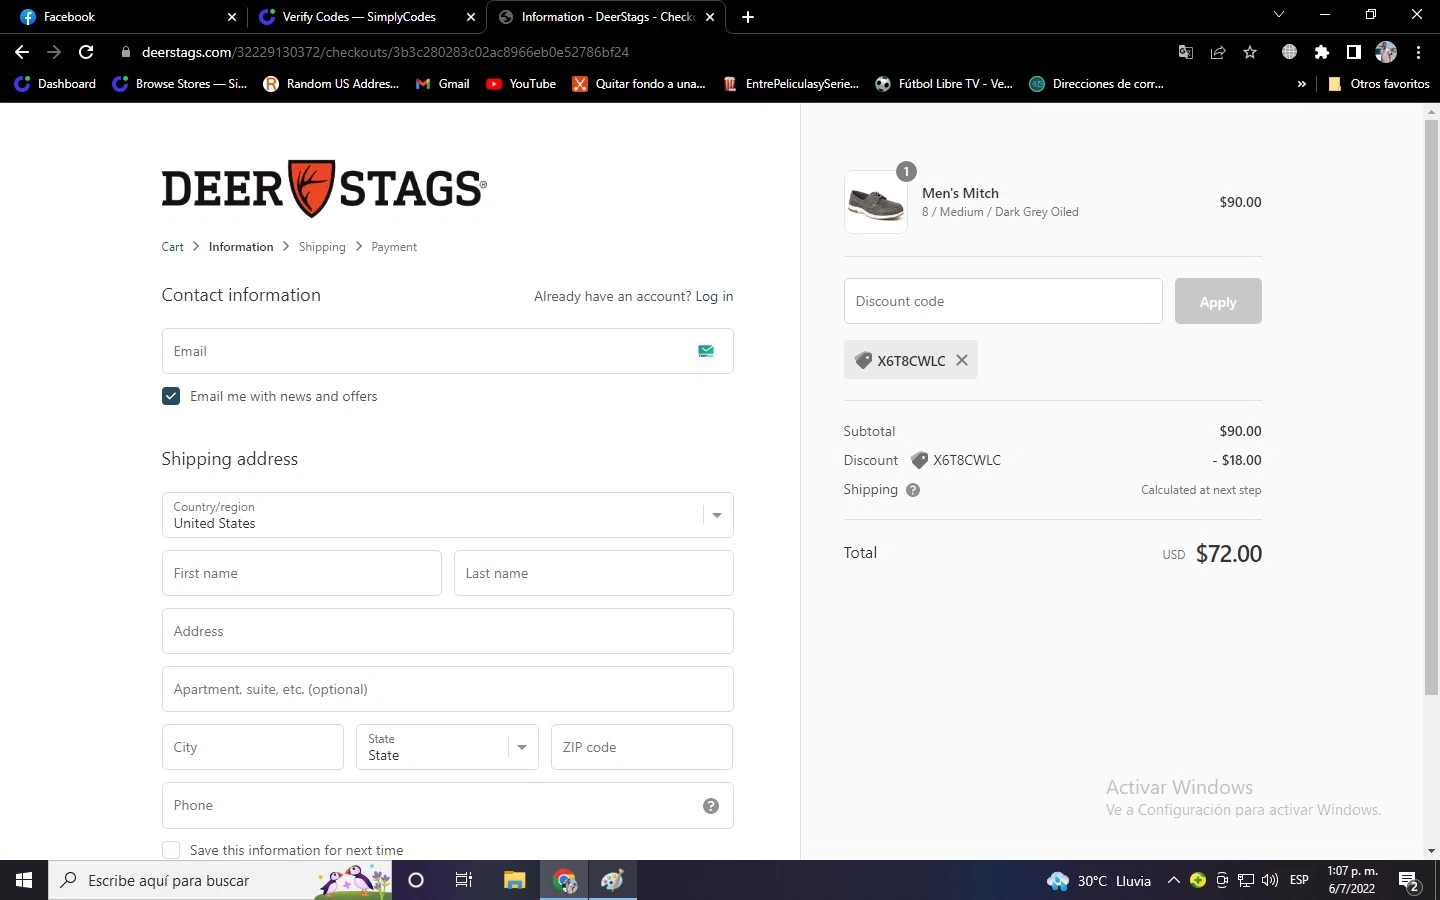Click the Last name field
1440x900 pixels.
pos(593,573)
